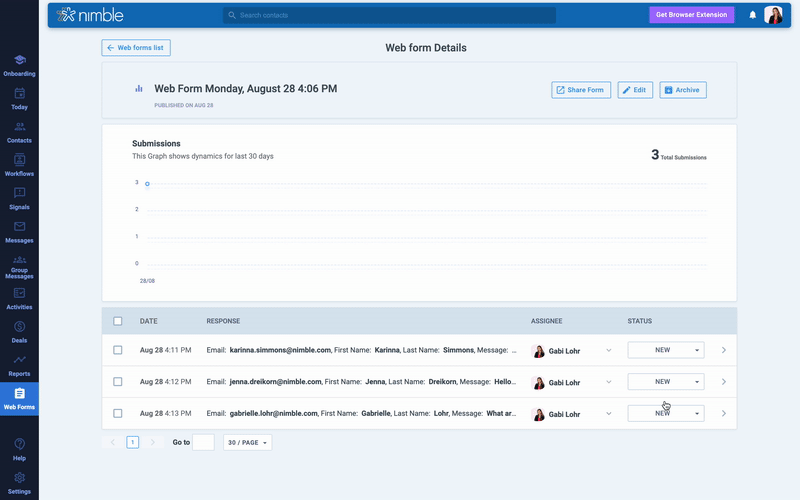The height and width of the screenshot is (500, 800).
Task: Focus the Search contacts field
Action: coord(390,15)
